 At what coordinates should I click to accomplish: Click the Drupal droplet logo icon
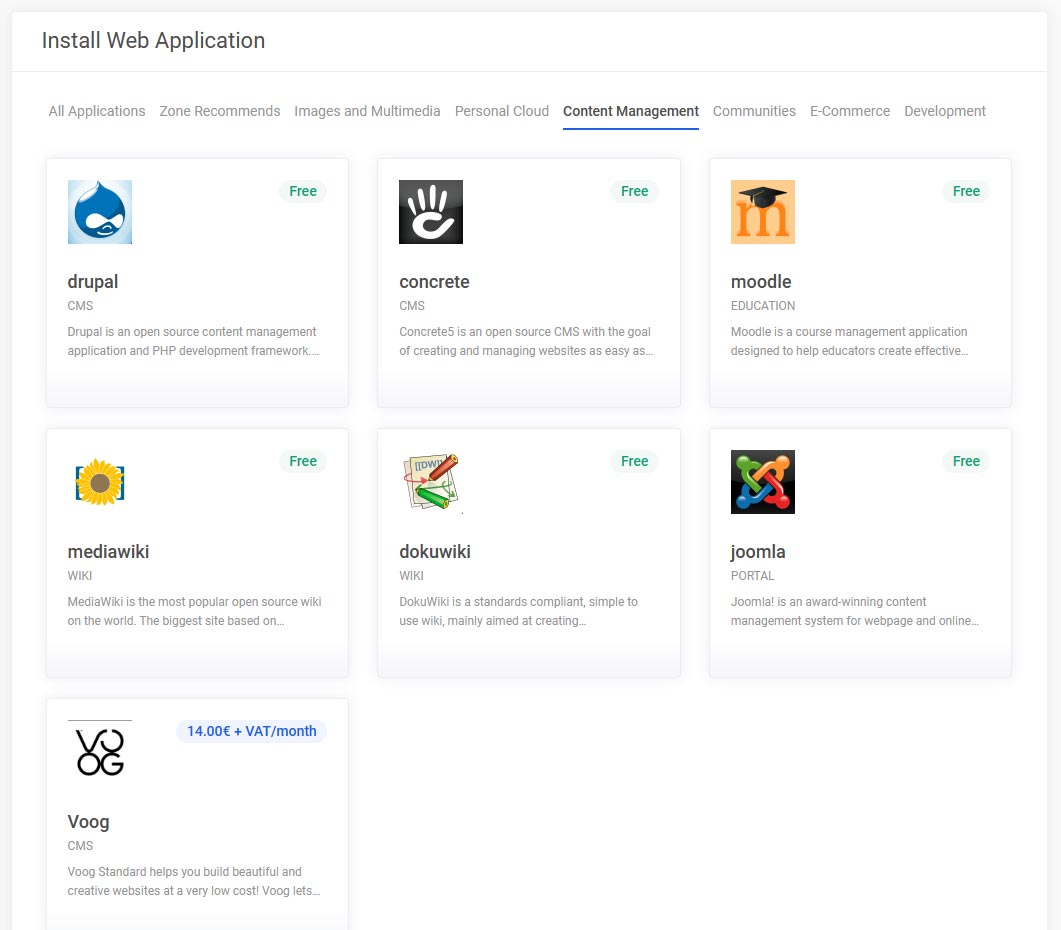[99, 211]
